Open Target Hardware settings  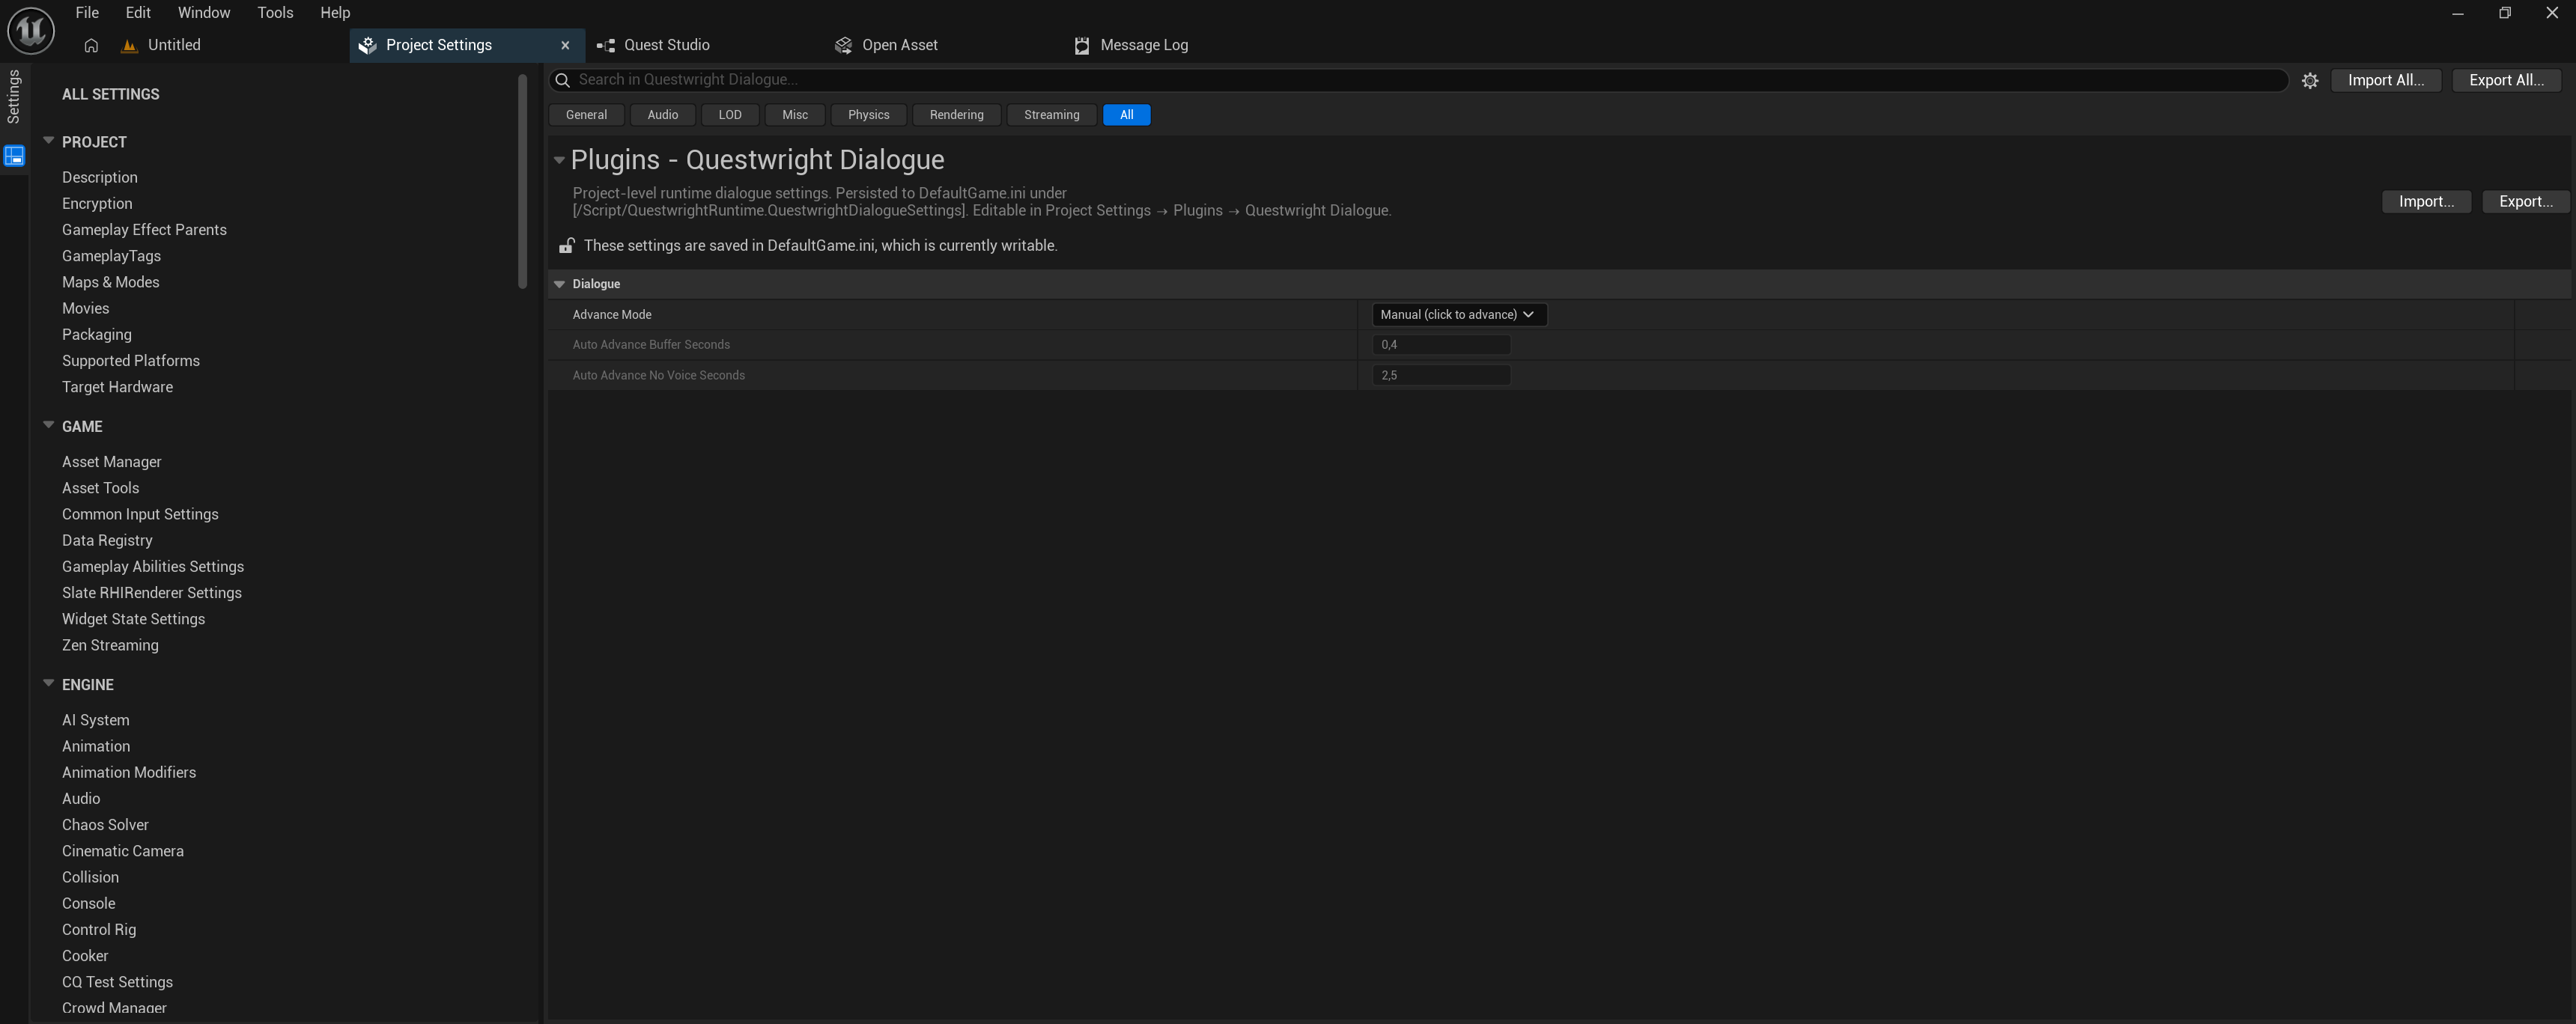(117, 386)
